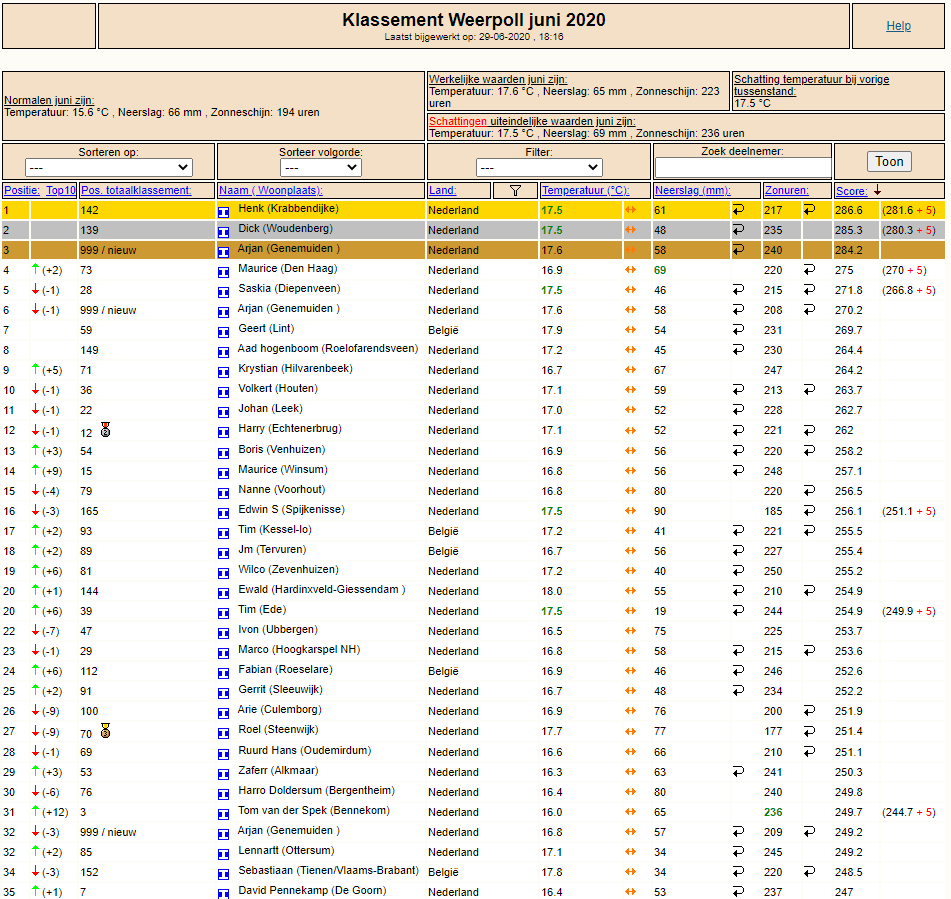Viewport: 951px width, 899px height.
Task: Sort by the Temperatuur (°C) column header
Action: pos(585,190)
